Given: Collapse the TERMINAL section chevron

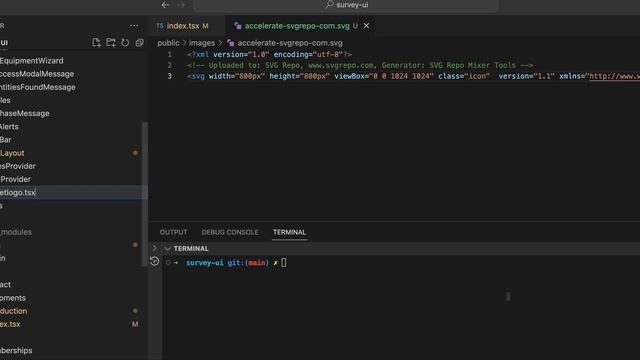Looking at the screenshot, I should pyautogui.click(x=167, y=249).
